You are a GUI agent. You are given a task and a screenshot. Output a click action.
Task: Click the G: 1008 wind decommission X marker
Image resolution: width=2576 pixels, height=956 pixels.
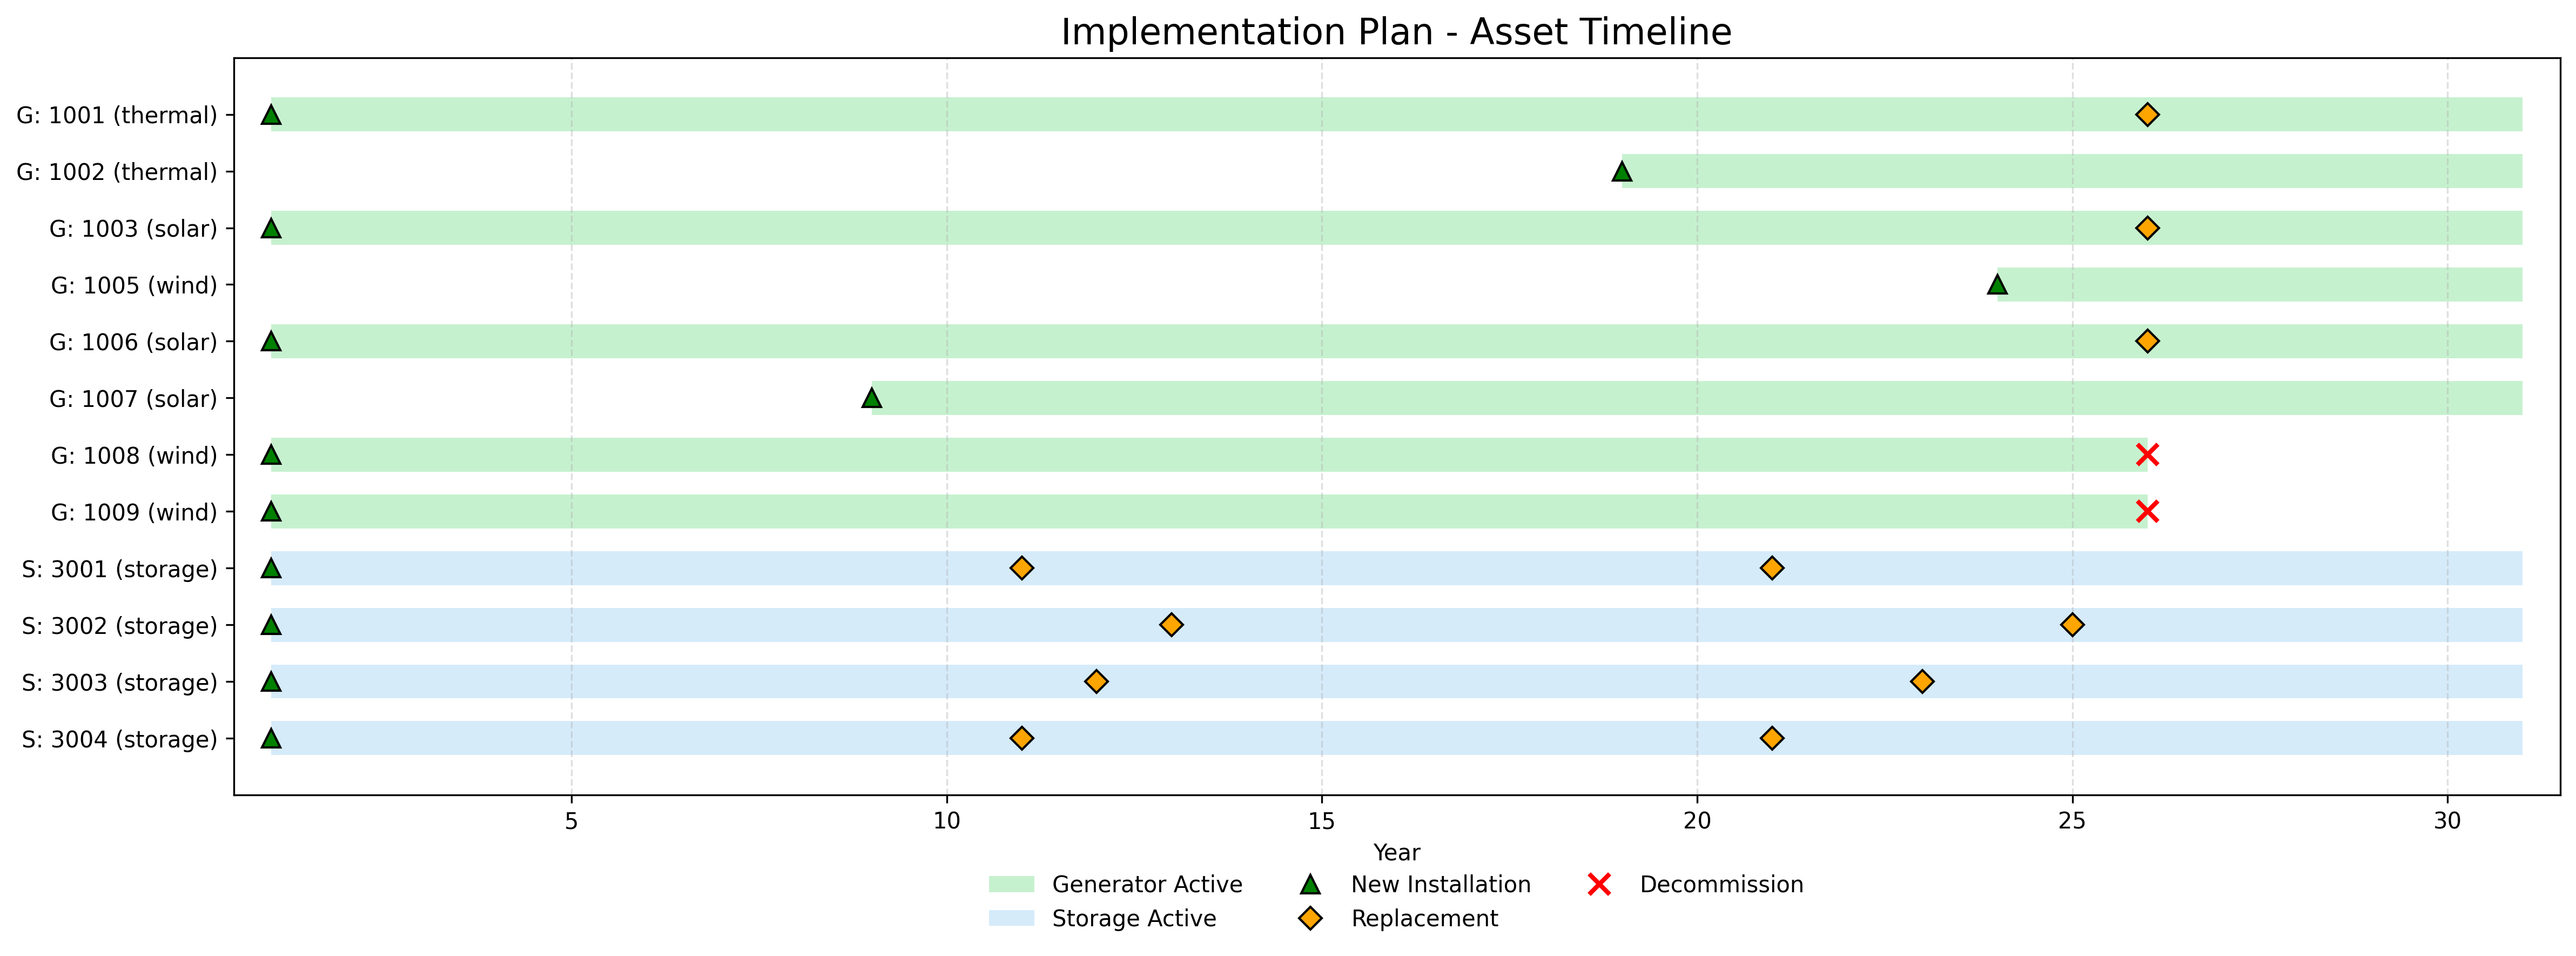2147,455
